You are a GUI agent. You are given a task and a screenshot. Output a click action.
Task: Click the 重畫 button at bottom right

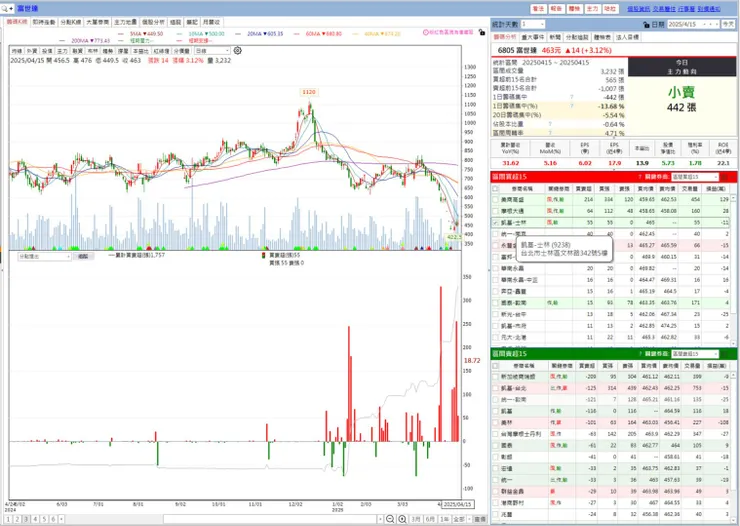coord(480,519)
